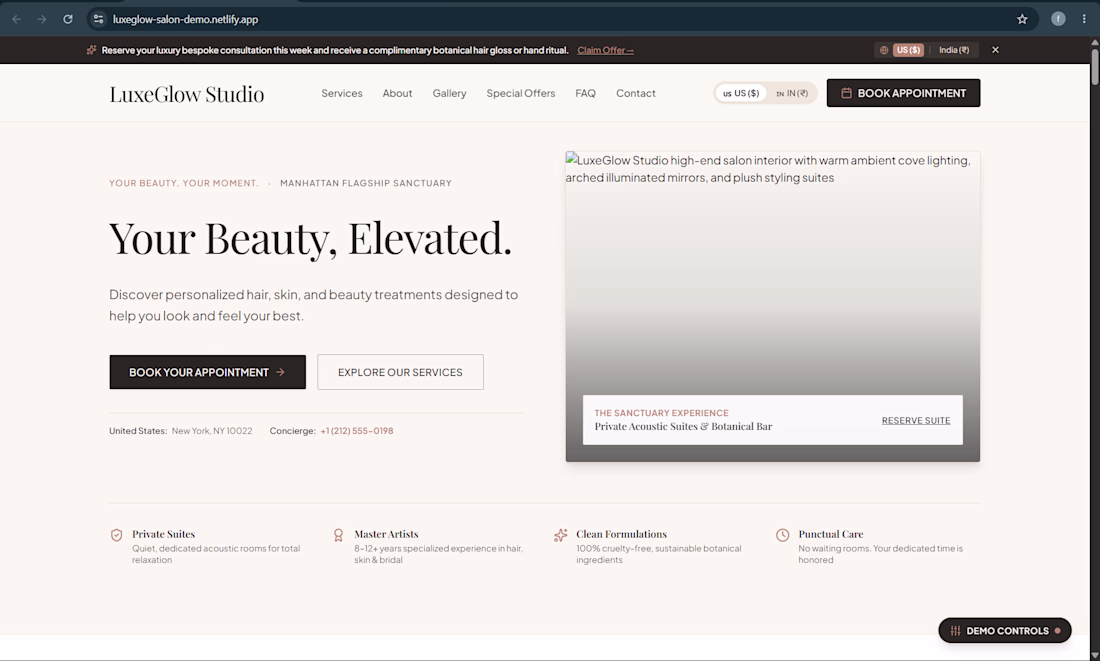
Task: Reload the page with the refresh icon
Action: (68, 19)
